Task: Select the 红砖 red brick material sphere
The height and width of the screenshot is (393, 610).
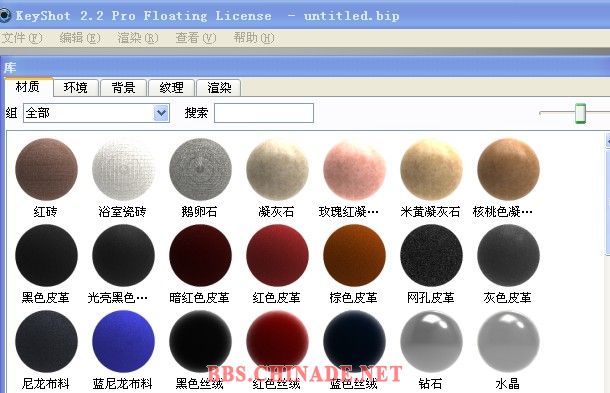Action: pos(46,170)
